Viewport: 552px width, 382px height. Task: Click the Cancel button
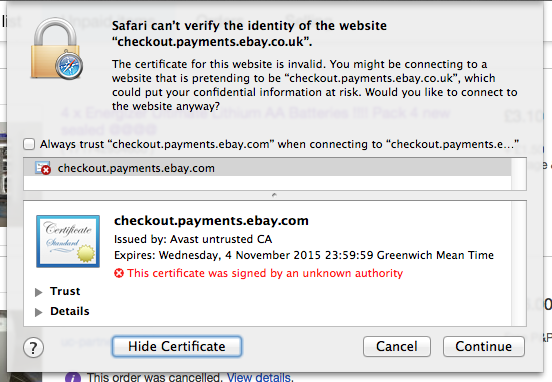click(397, 346)
